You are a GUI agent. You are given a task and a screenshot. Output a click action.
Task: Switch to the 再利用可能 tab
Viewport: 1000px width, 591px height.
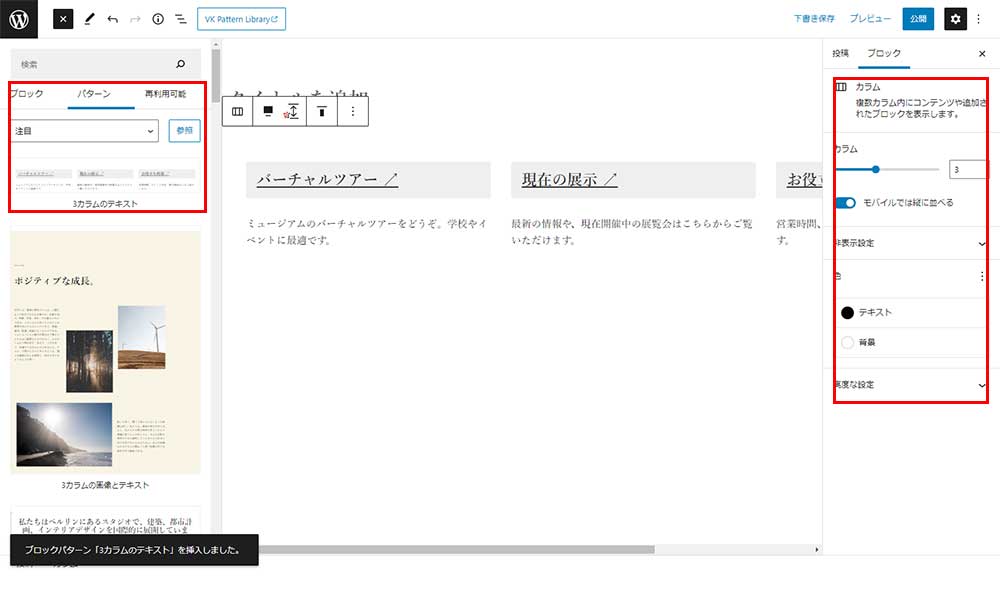(x=165, y=94)
